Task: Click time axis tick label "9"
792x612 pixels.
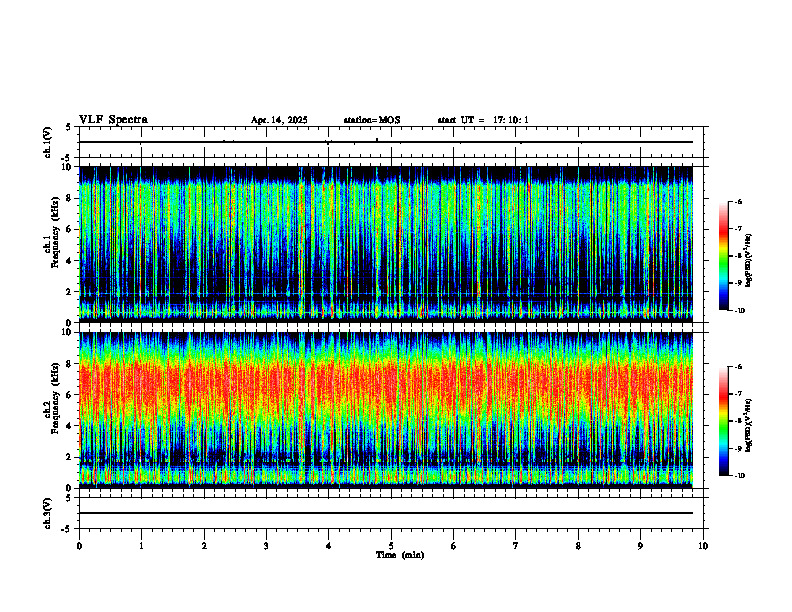Action: click(x=640, y=546)
